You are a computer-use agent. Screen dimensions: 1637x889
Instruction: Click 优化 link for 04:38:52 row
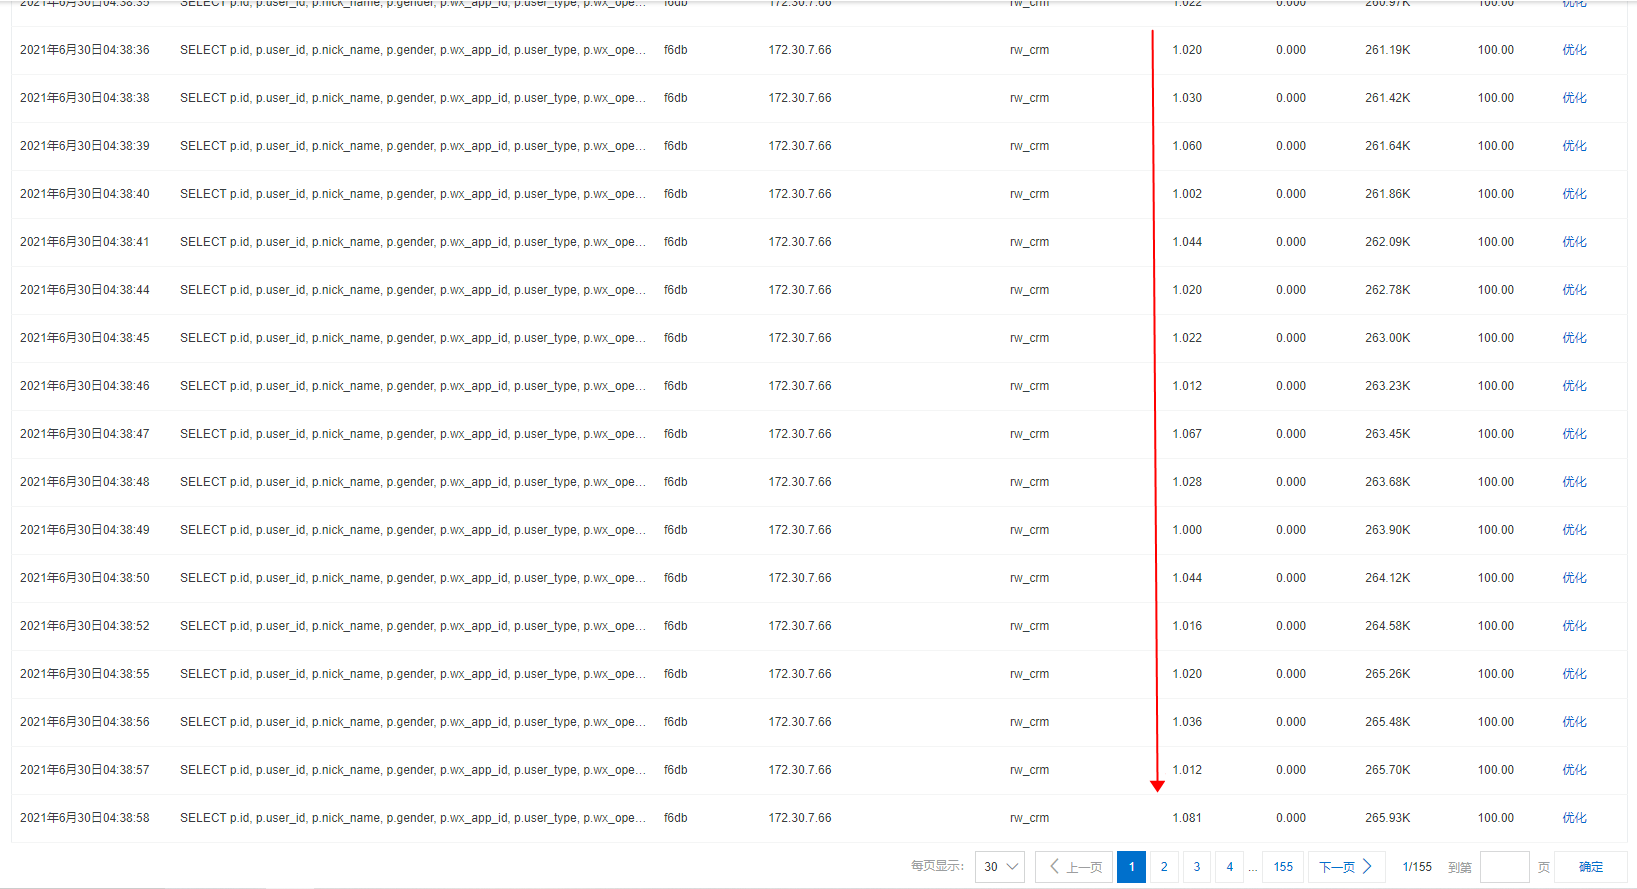coord(1574,626)
